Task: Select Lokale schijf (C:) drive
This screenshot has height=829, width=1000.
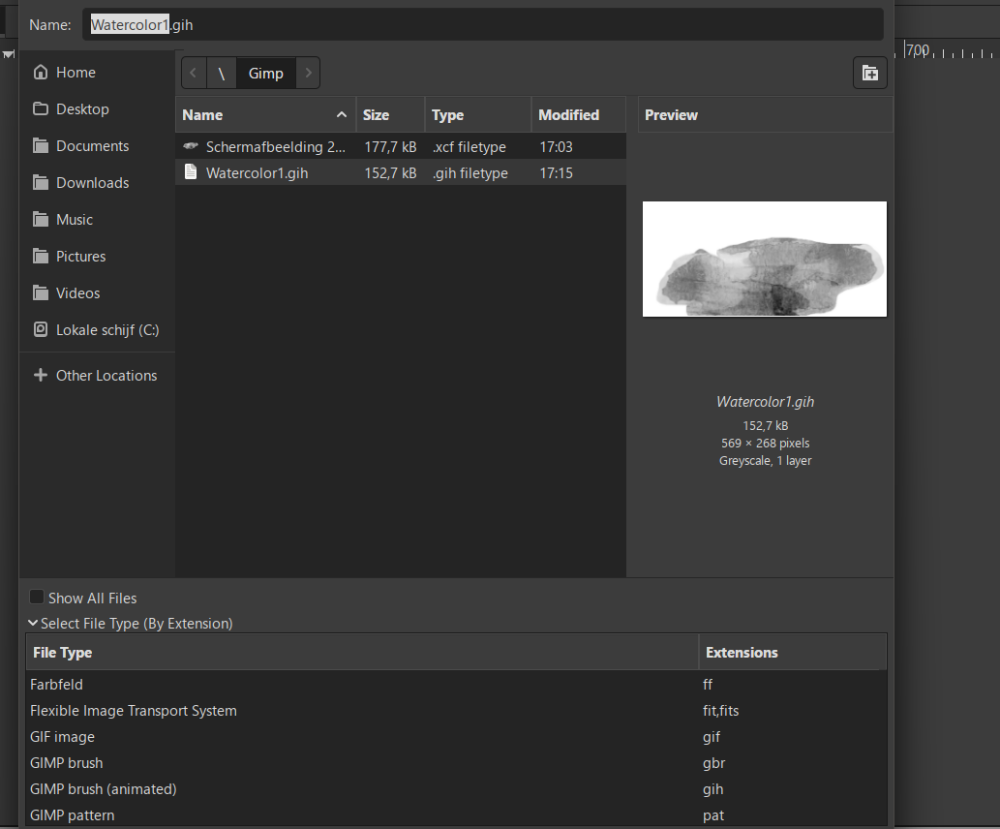Action: 107,330
